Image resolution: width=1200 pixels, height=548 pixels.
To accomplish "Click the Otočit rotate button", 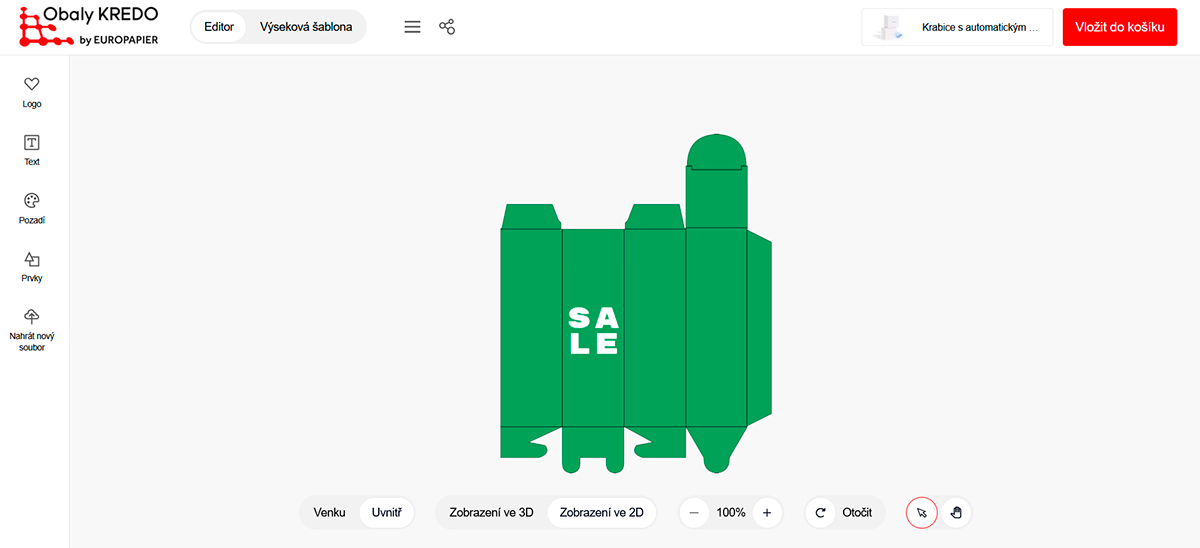I will tap(845, 513).
